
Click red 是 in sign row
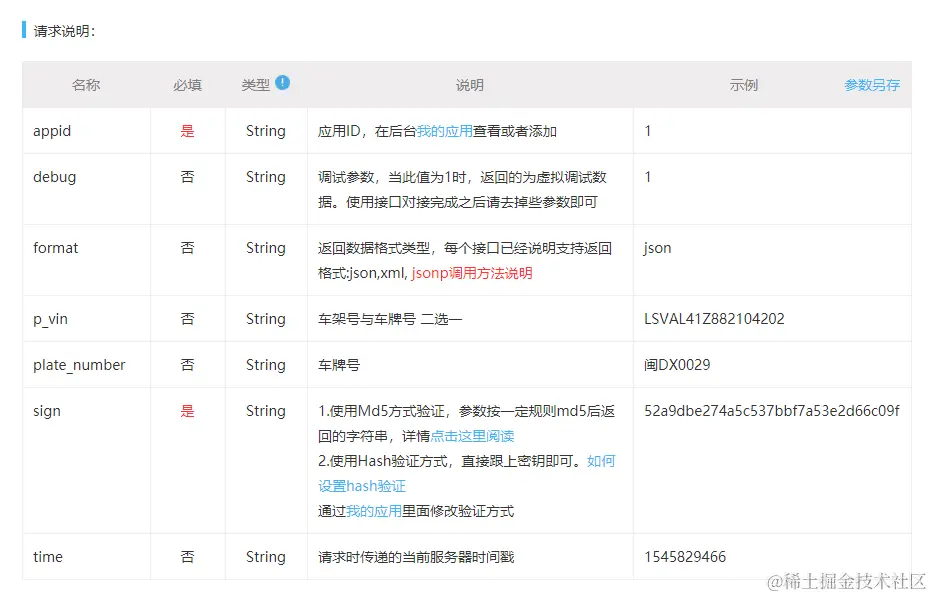click(x=187, y=411)
